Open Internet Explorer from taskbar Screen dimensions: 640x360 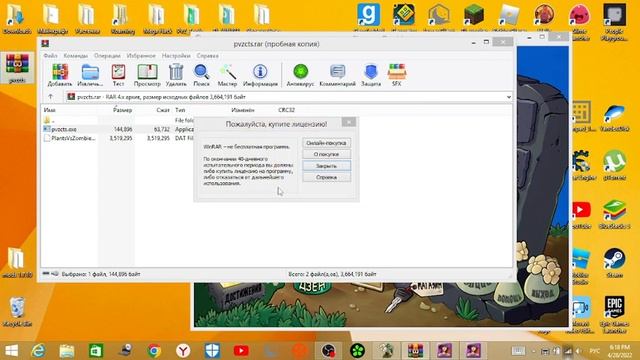click(39, 351)
